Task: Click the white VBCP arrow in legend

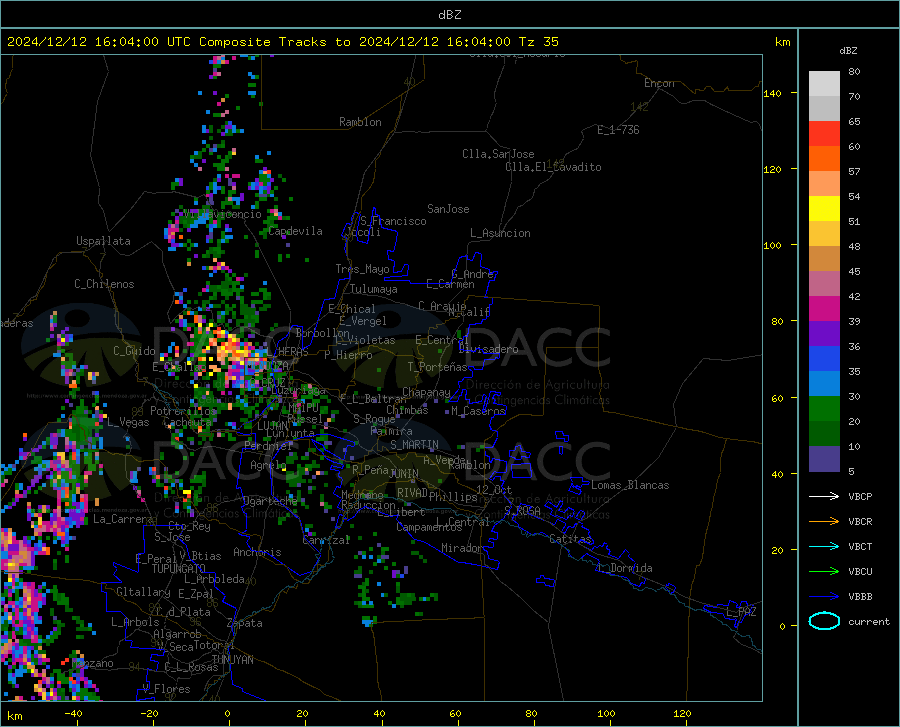Action: (824, 496)
